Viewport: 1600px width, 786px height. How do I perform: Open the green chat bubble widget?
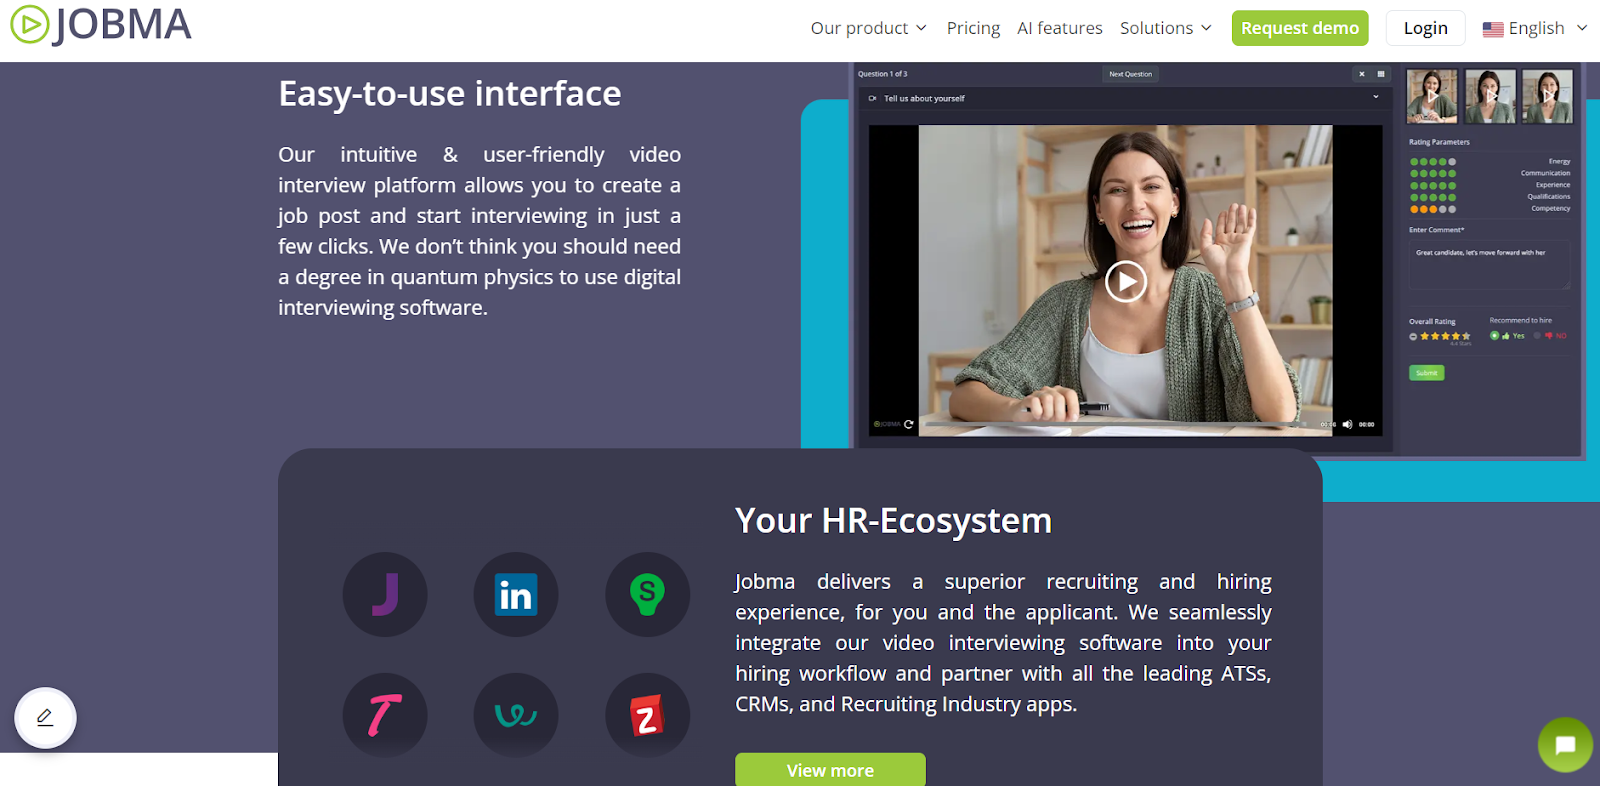coord(1565,745)
